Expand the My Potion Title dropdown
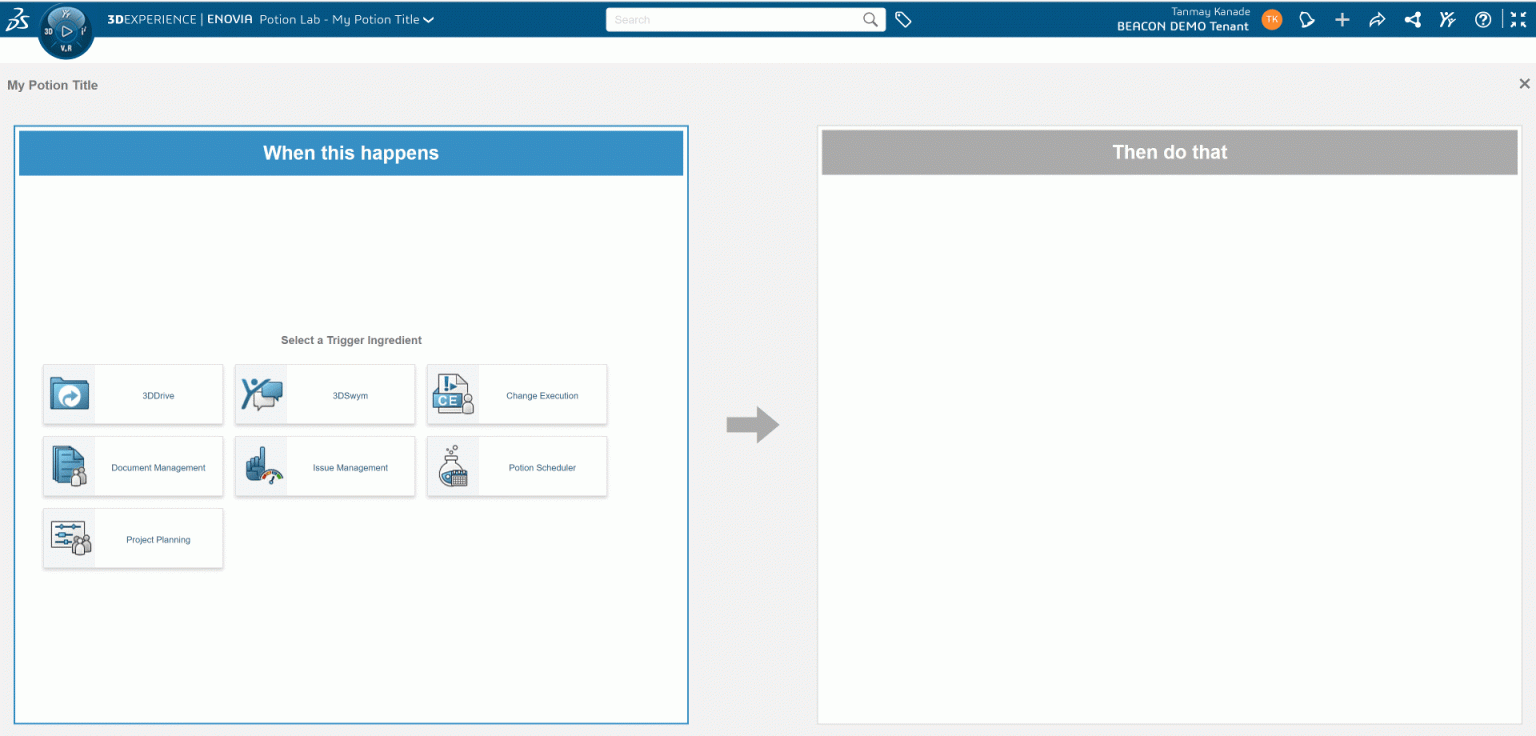Image resolution: width=1536 pixels, height=736 pixels. pos(428,20)
